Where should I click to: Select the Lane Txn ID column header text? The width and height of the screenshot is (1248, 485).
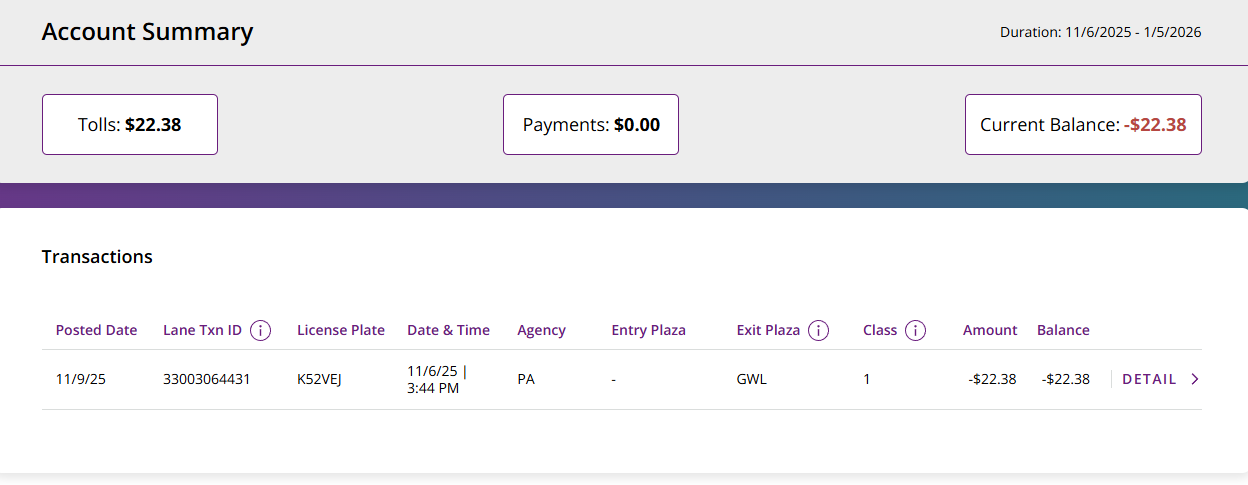[202, 330]
